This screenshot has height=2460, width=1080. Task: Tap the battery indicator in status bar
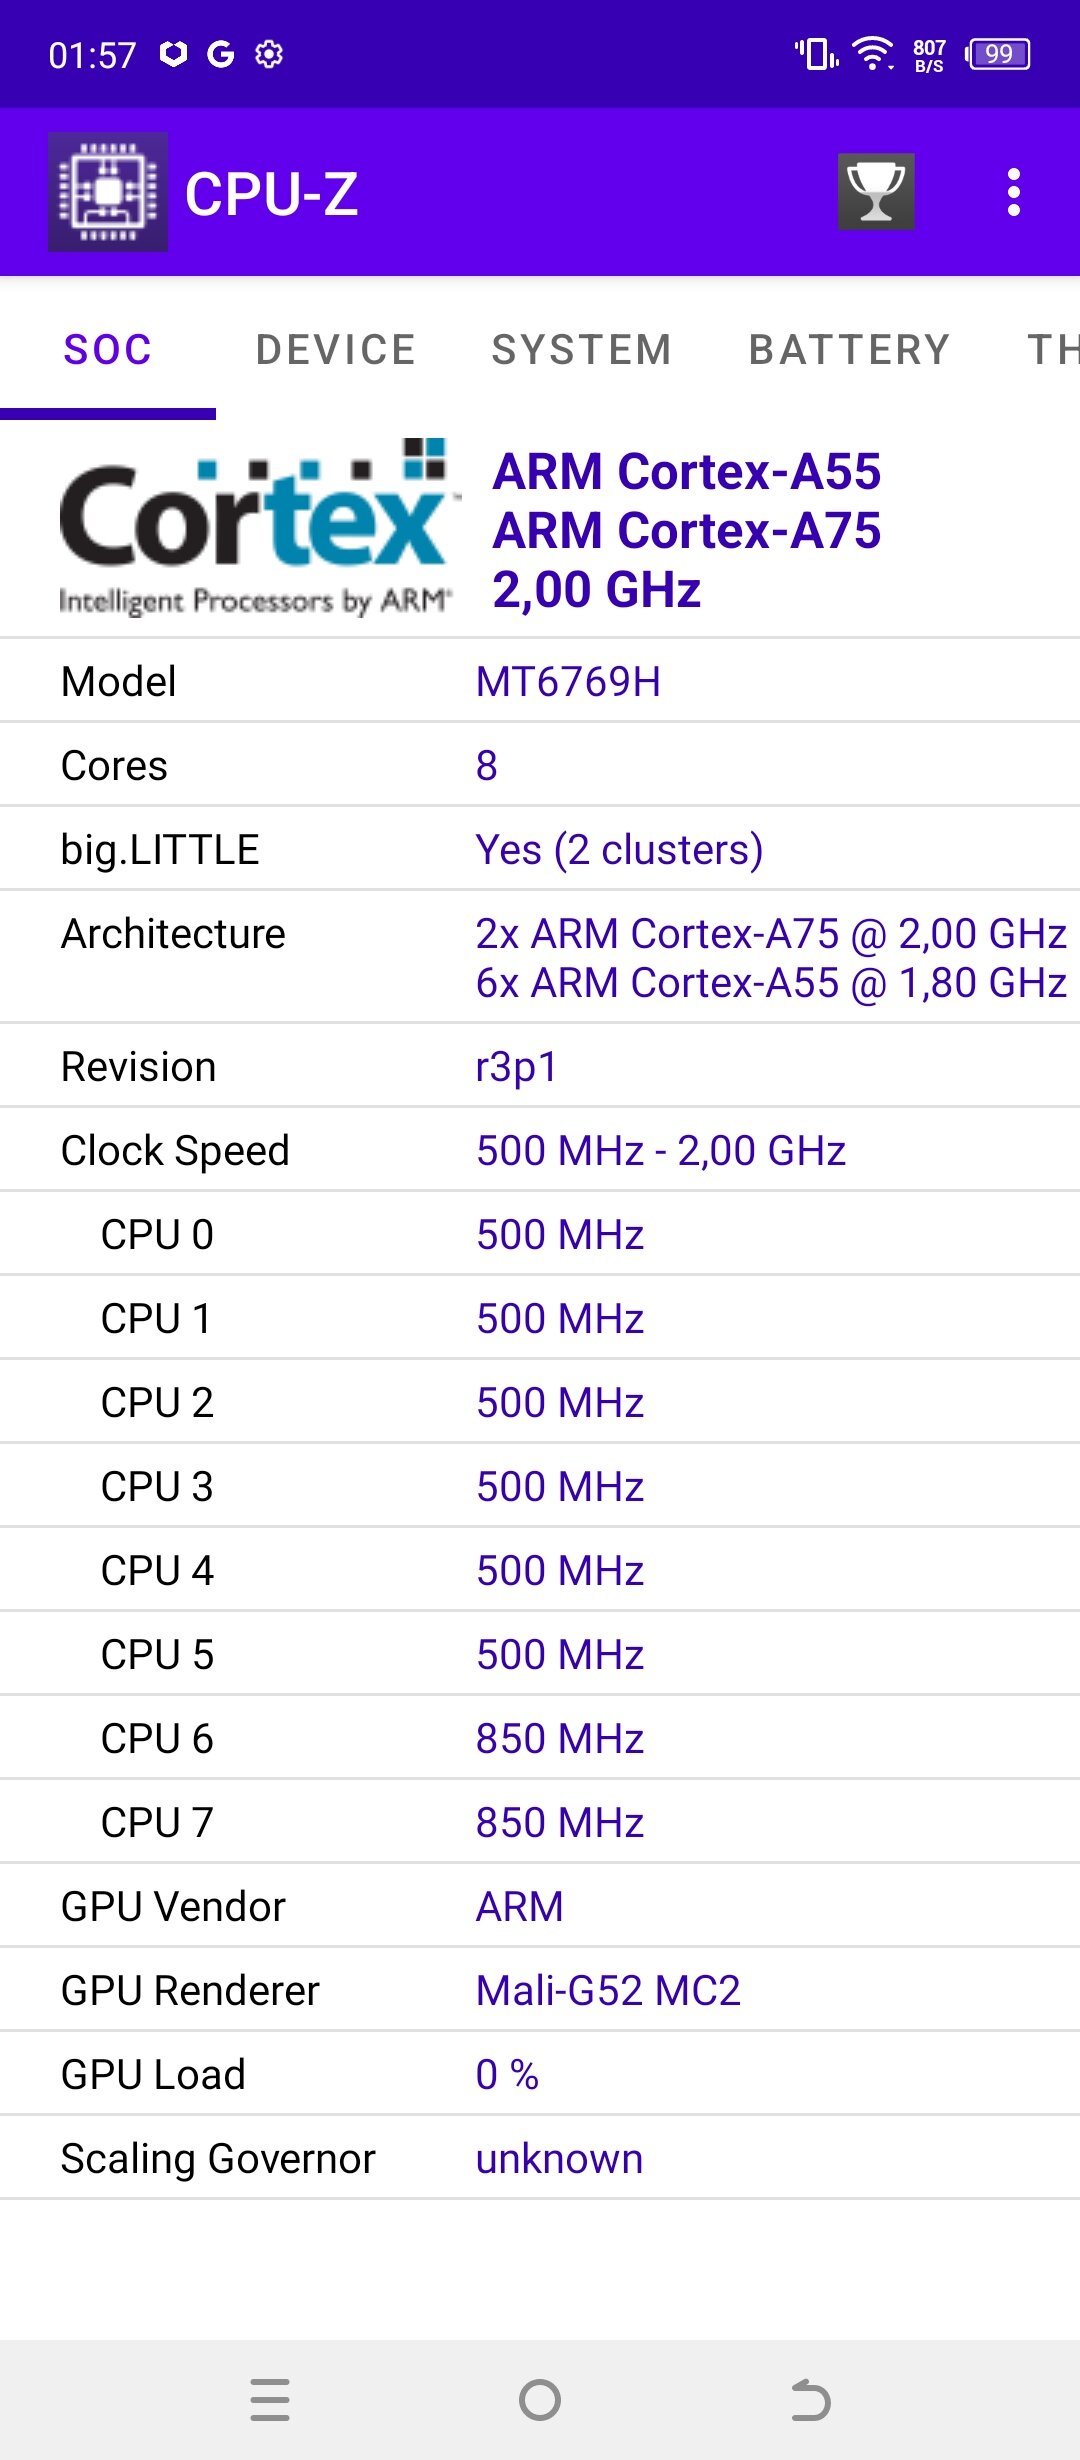pyautogui.click(x=998, y=54)
